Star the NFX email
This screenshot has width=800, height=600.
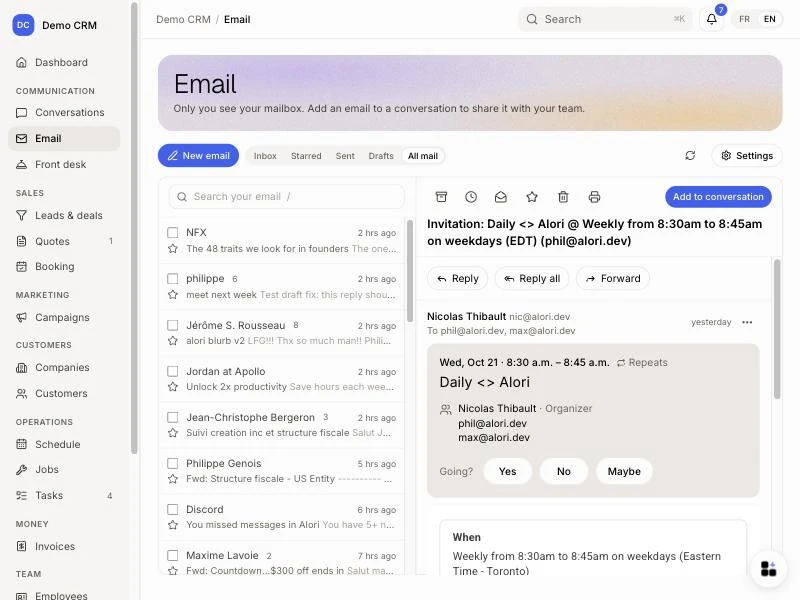tap(173, 248)
